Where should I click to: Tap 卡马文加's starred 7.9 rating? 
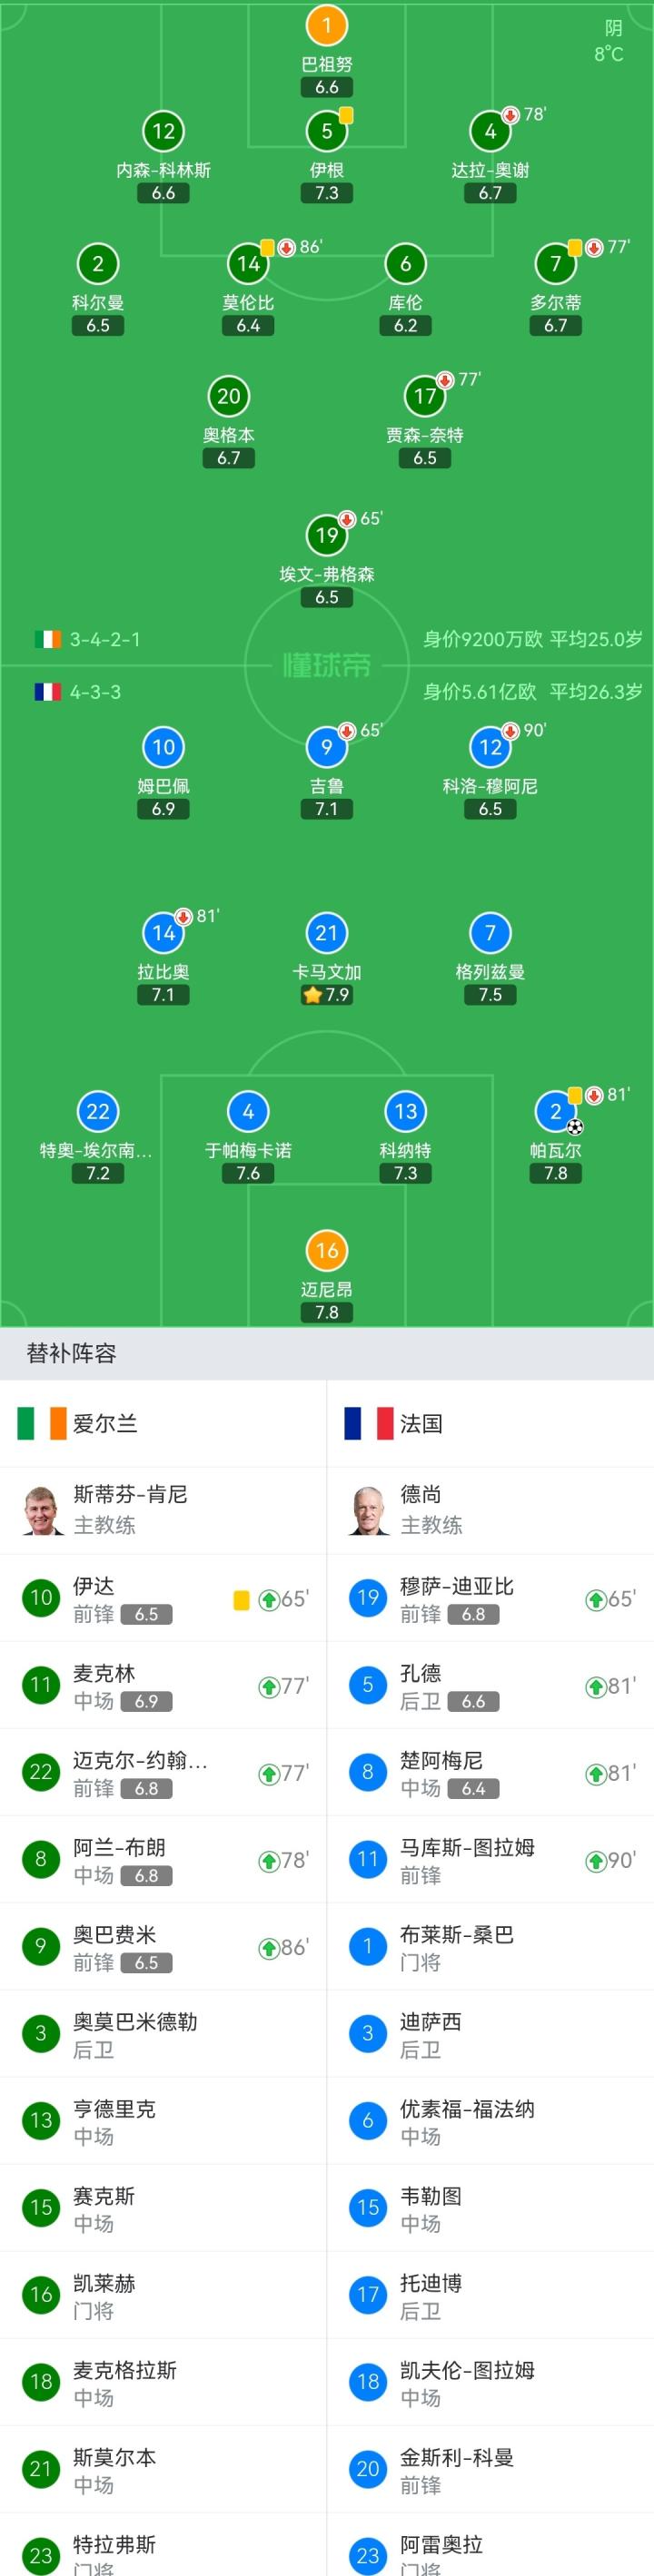(x=326, y=995)
